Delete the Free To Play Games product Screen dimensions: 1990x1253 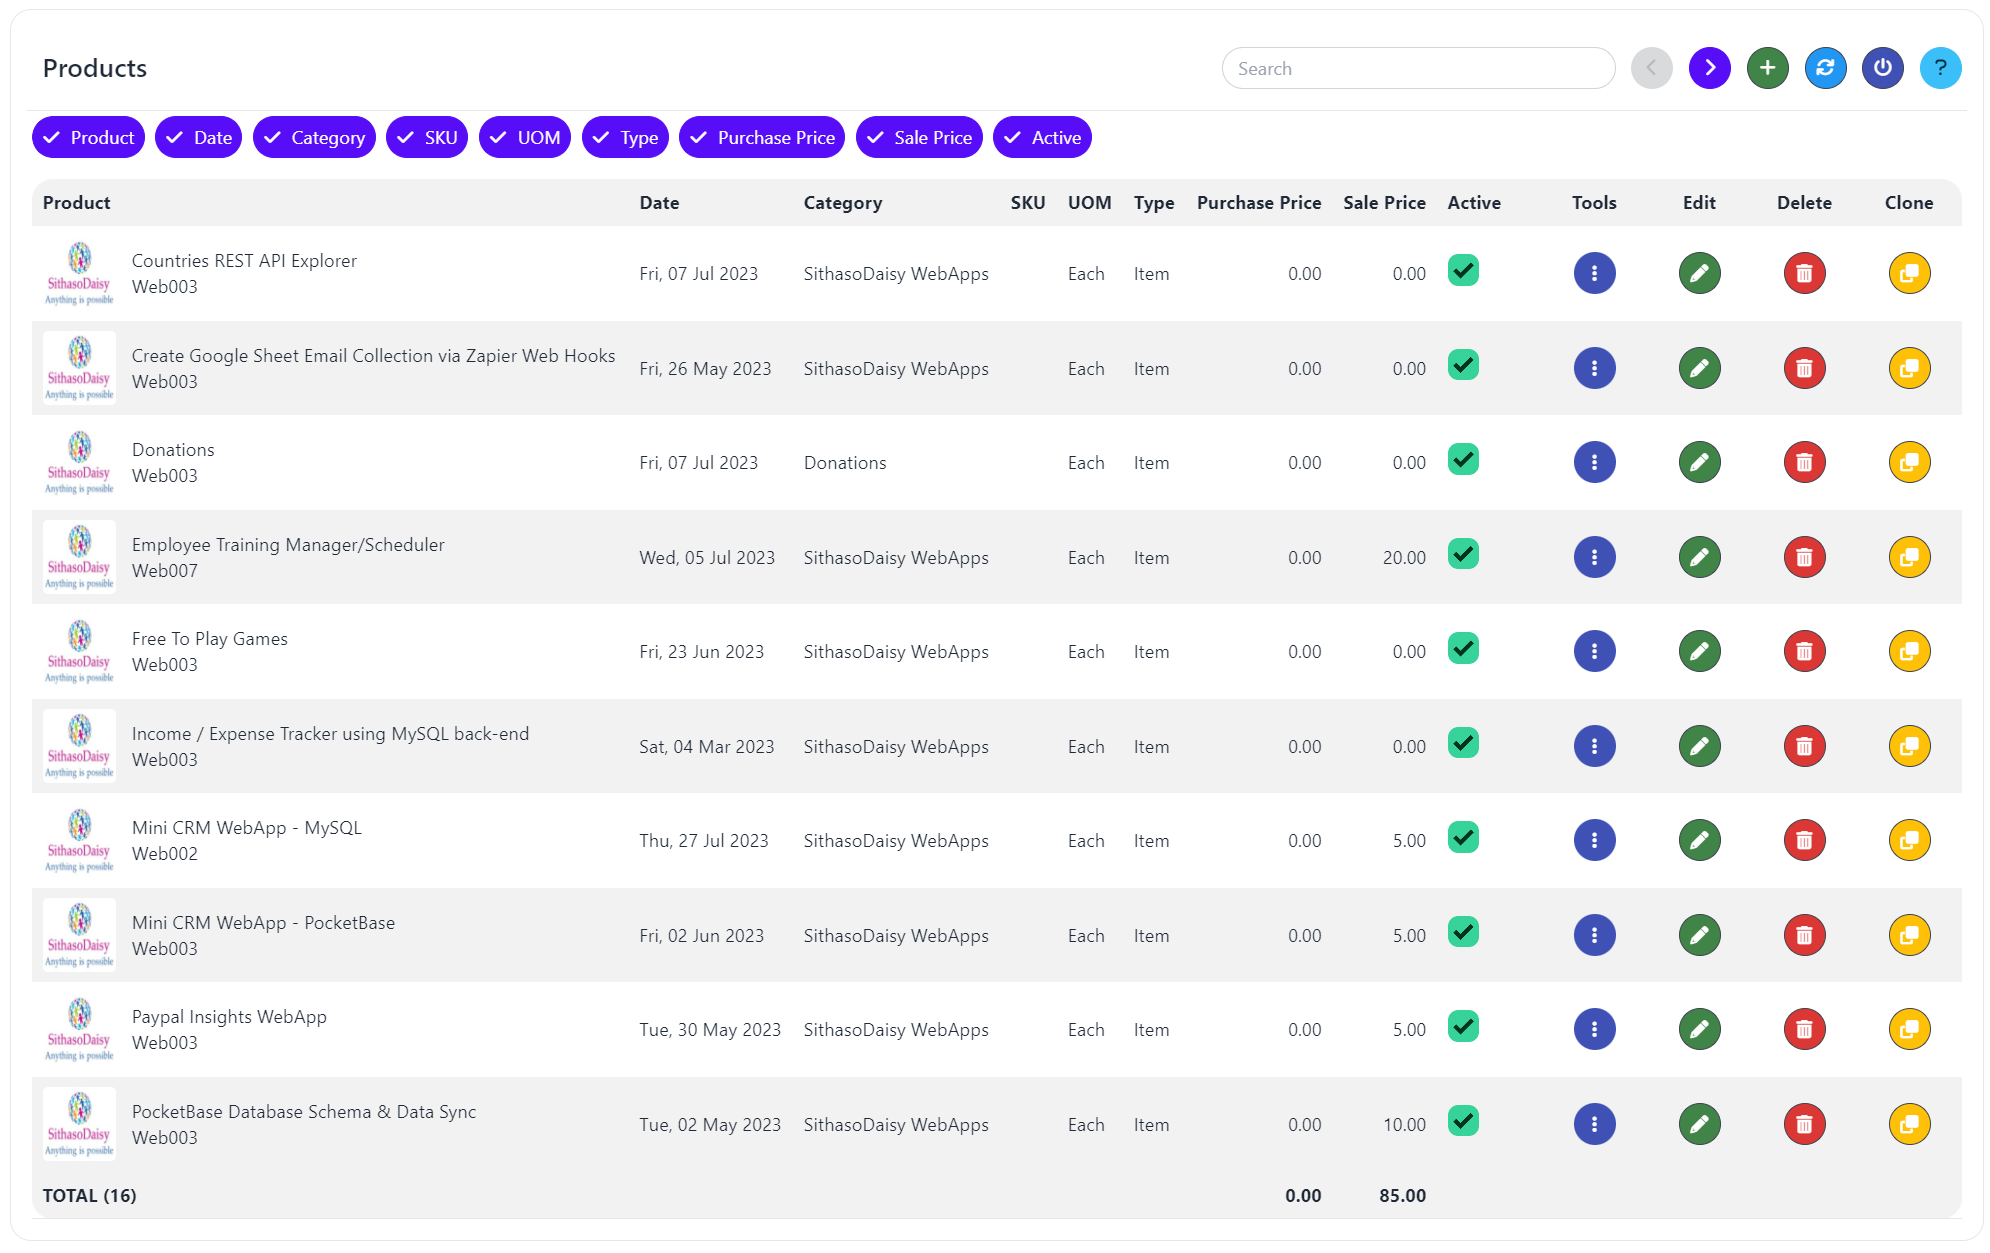point(1804,652)
